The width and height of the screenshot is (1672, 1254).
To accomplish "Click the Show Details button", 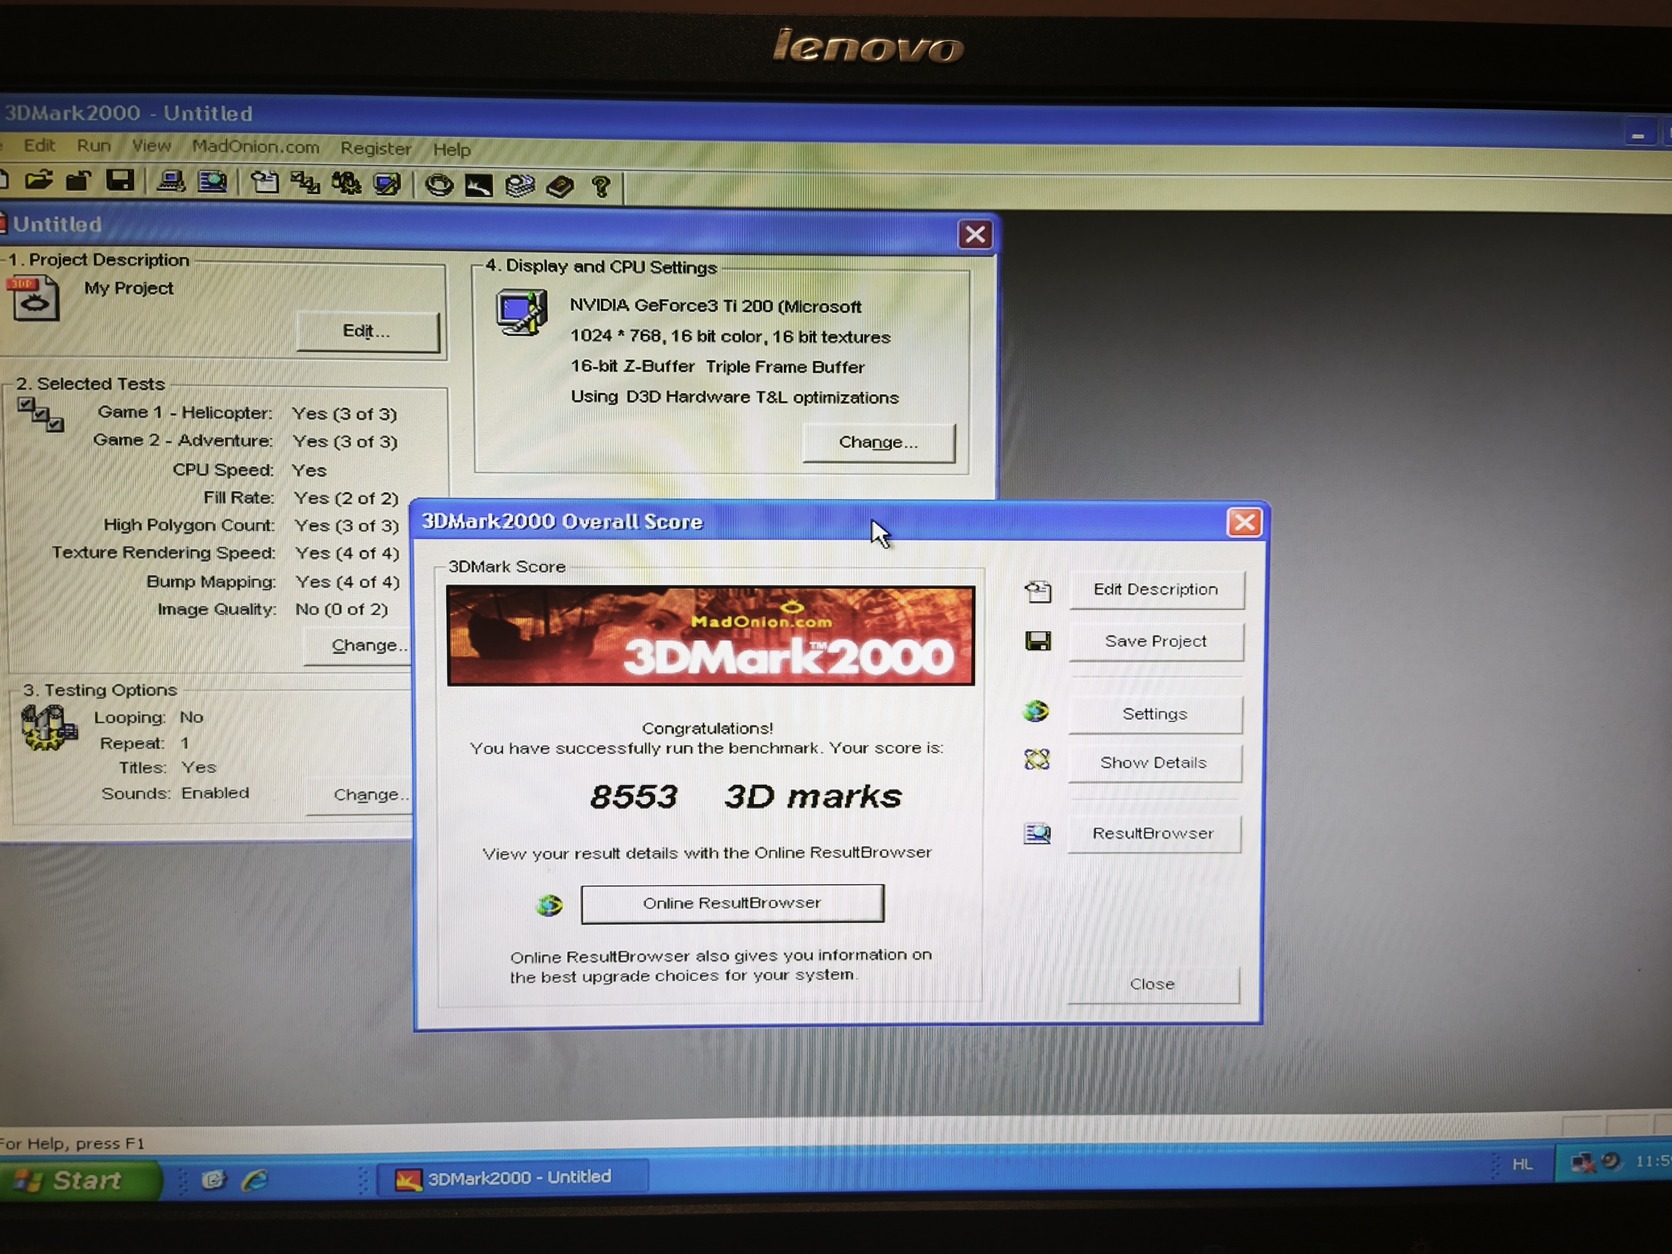I will click(1154, 763).
